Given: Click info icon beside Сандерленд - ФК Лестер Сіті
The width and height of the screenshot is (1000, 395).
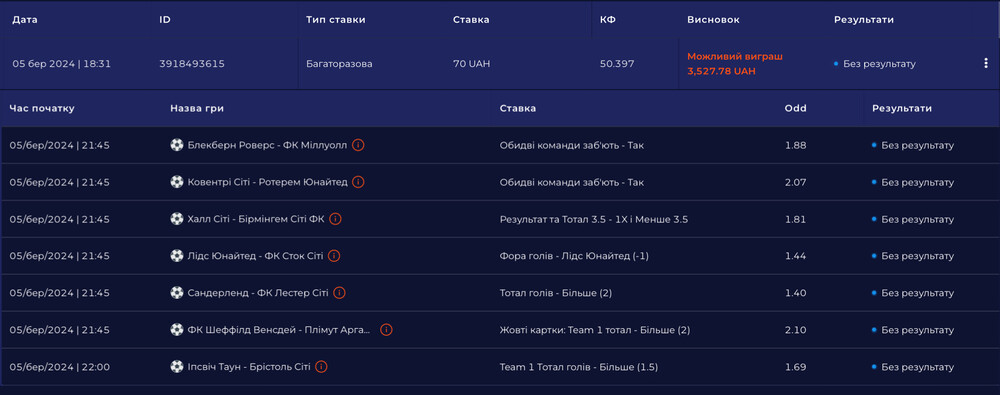Looking at the screenshot, I should [x=339, y=293].
